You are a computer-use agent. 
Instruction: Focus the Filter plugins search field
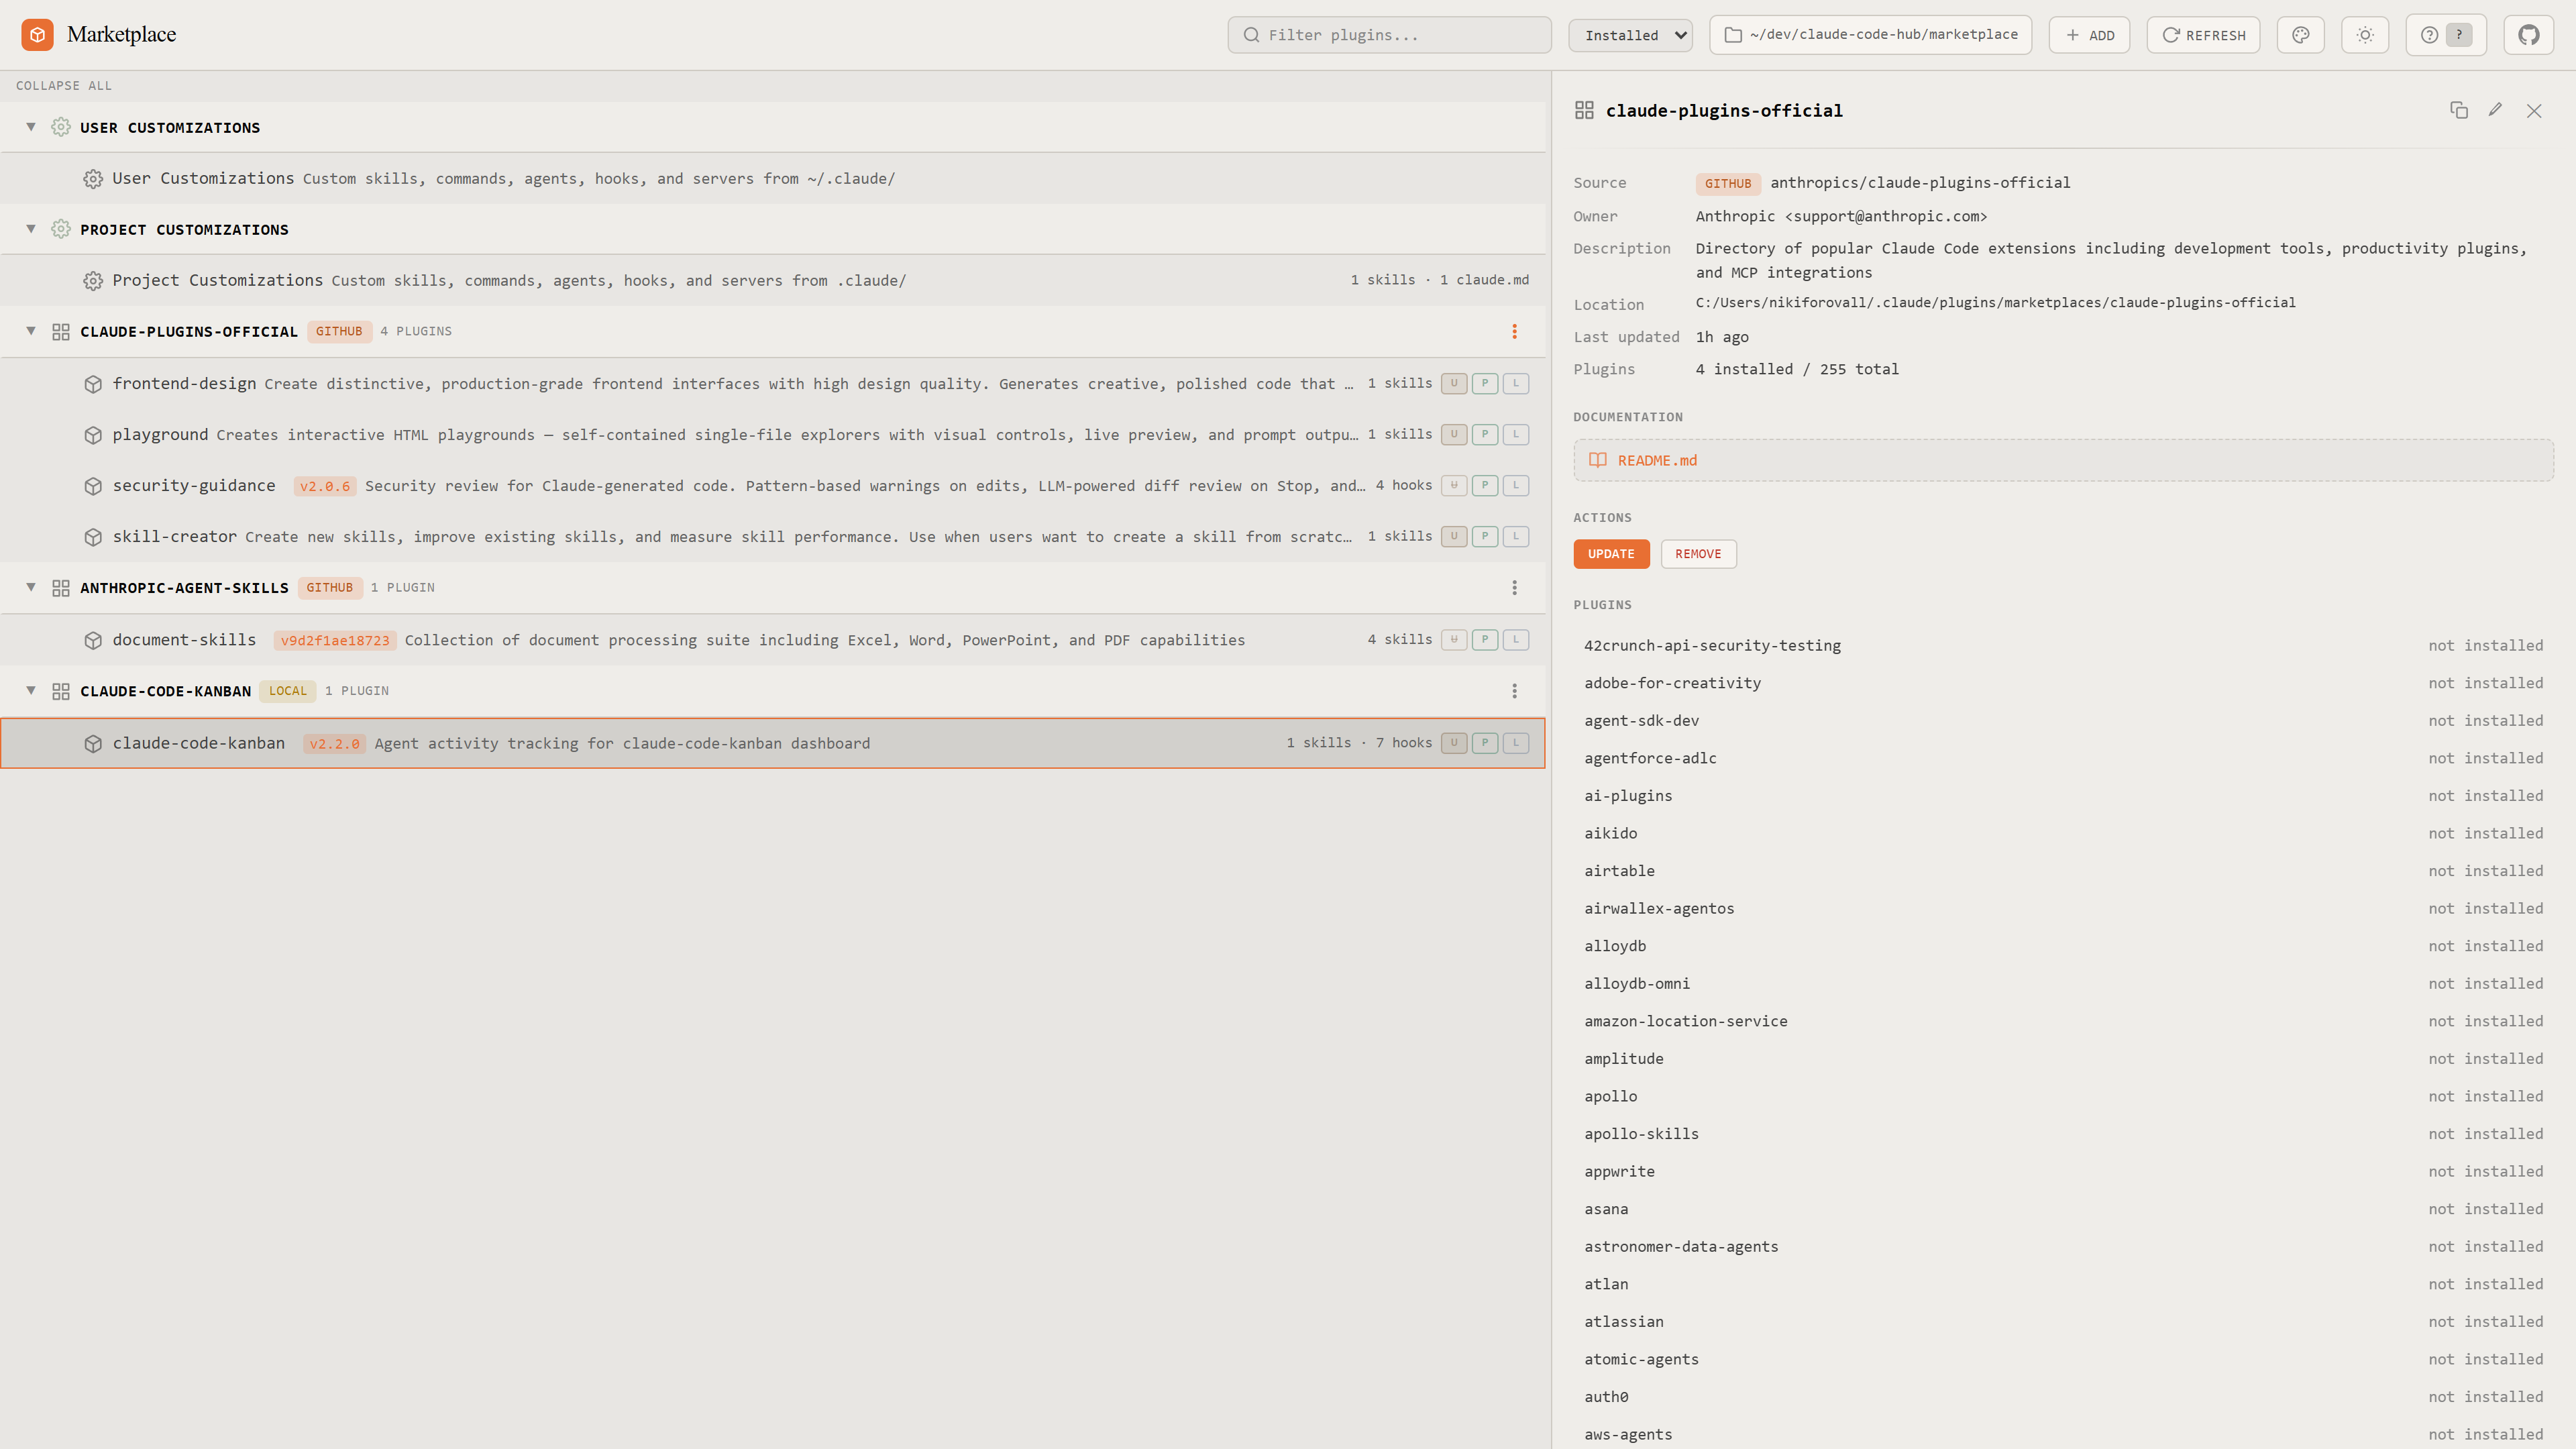tap(1389, 35)
